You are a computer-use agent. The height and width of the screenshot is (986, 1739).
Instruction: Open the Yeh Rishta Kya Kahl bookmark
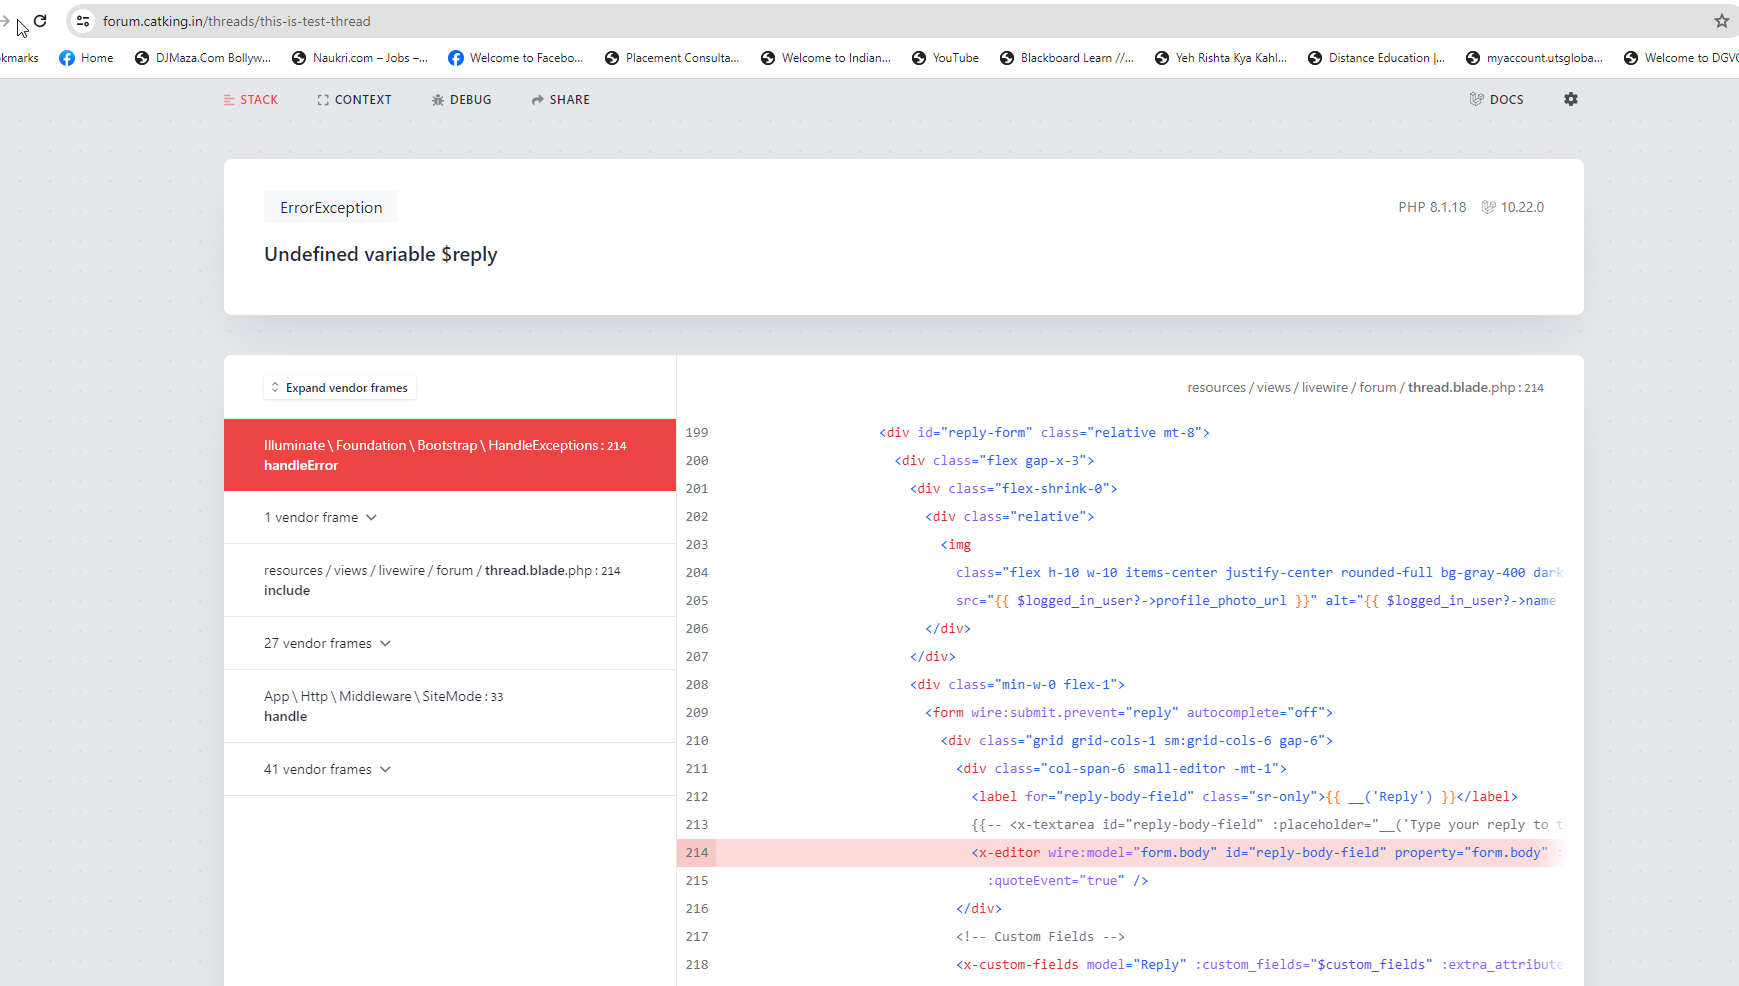tap(1221, 58)
